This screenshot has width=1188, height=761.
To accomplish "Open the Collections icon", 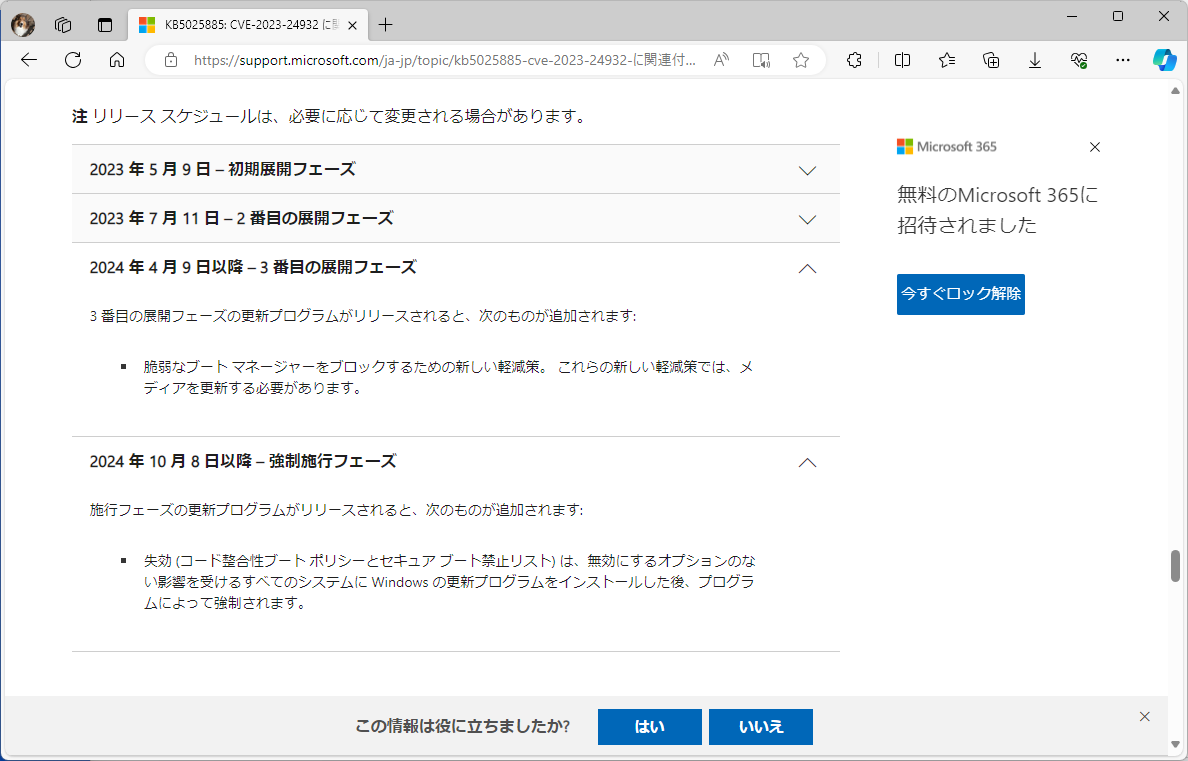I will tap(990, 60).
